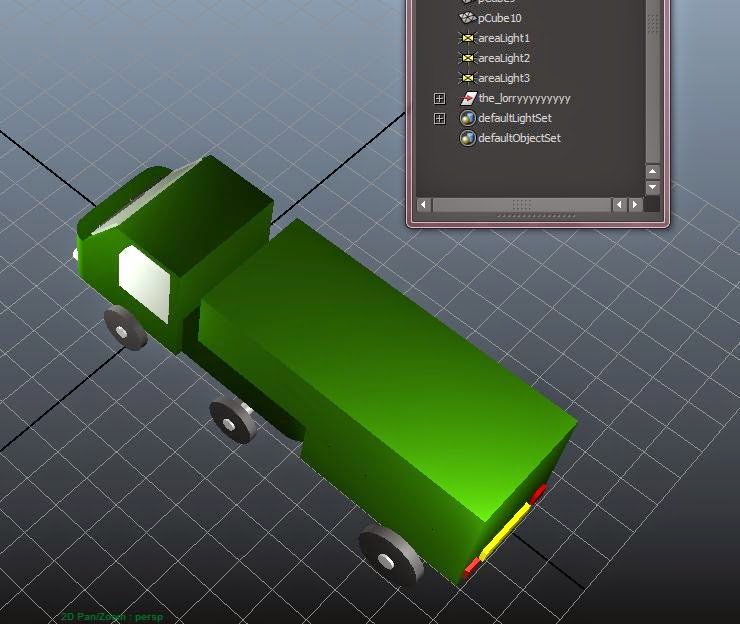Select defaultLightSet in the outliner

tap(515, 118)
